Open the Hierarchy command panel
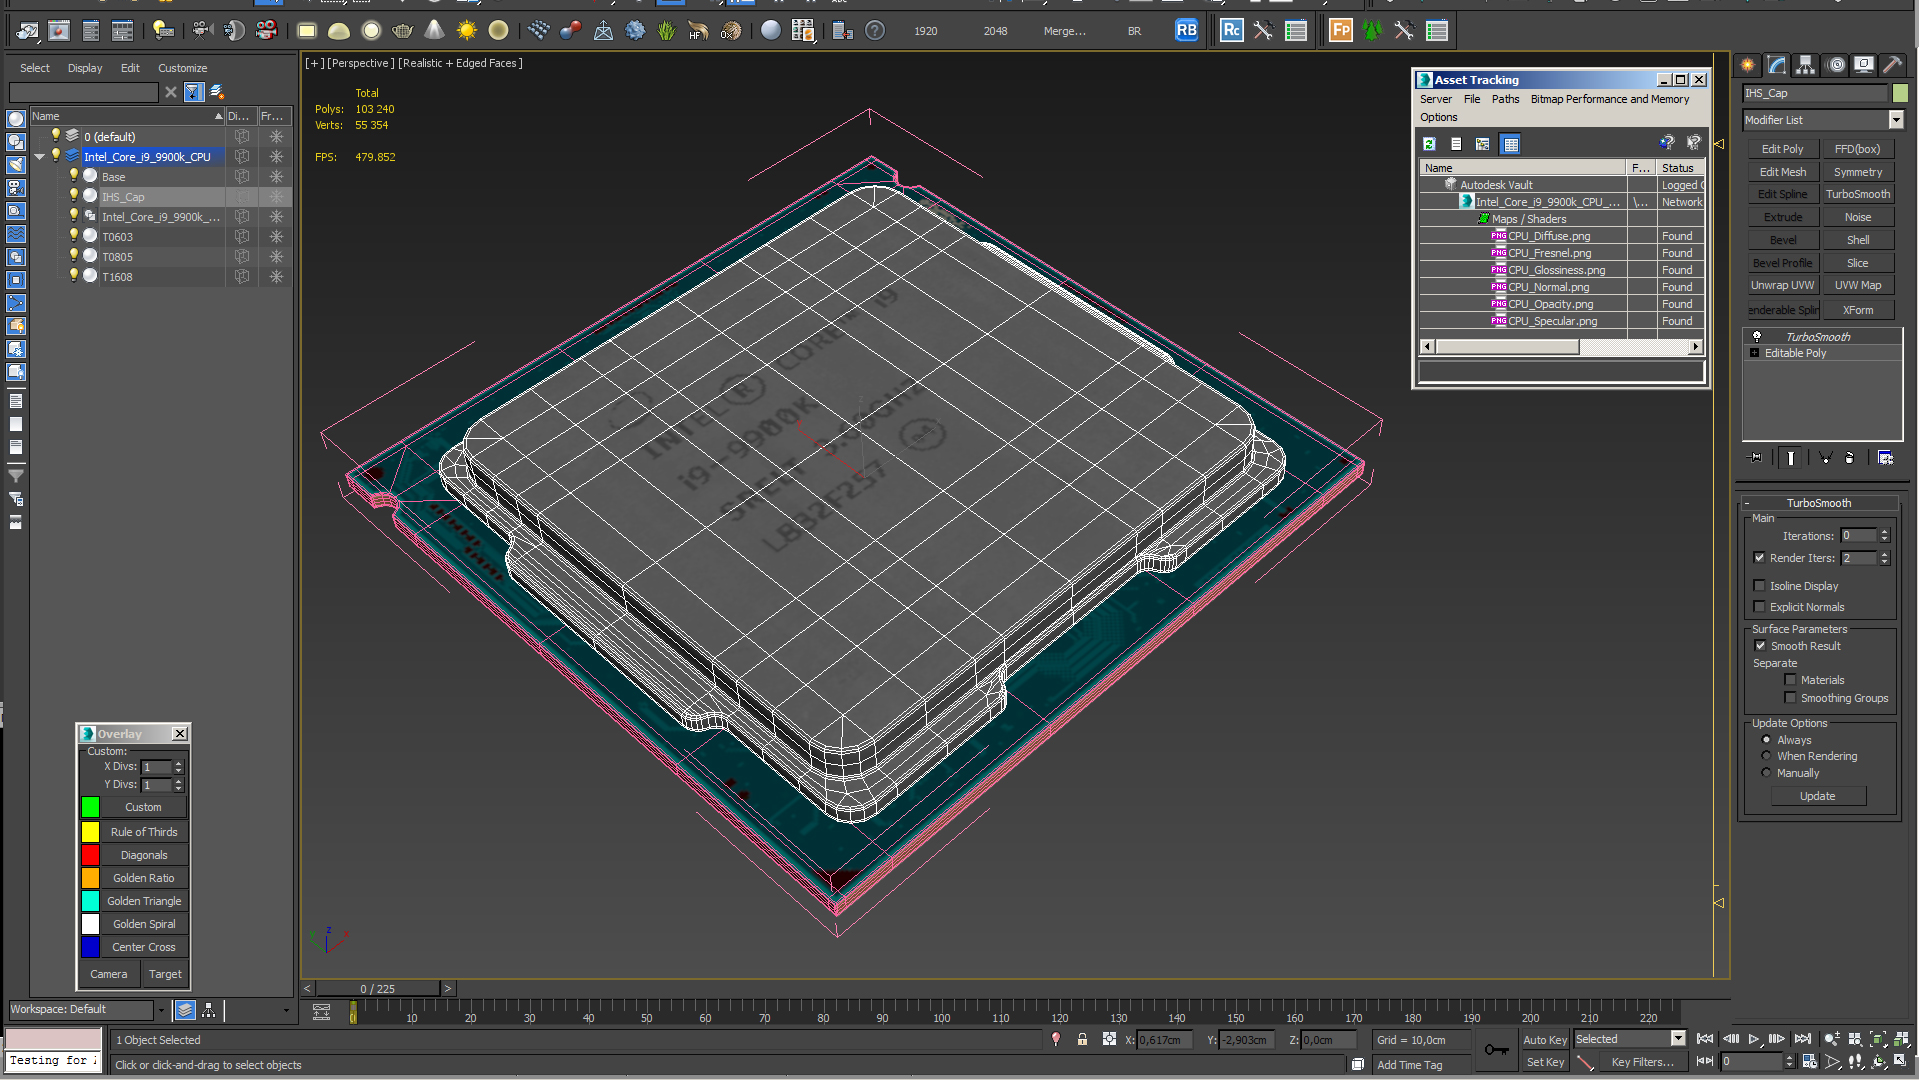The width and height of the screenshot is (1920, 1080). click(x=1806, y=65)
